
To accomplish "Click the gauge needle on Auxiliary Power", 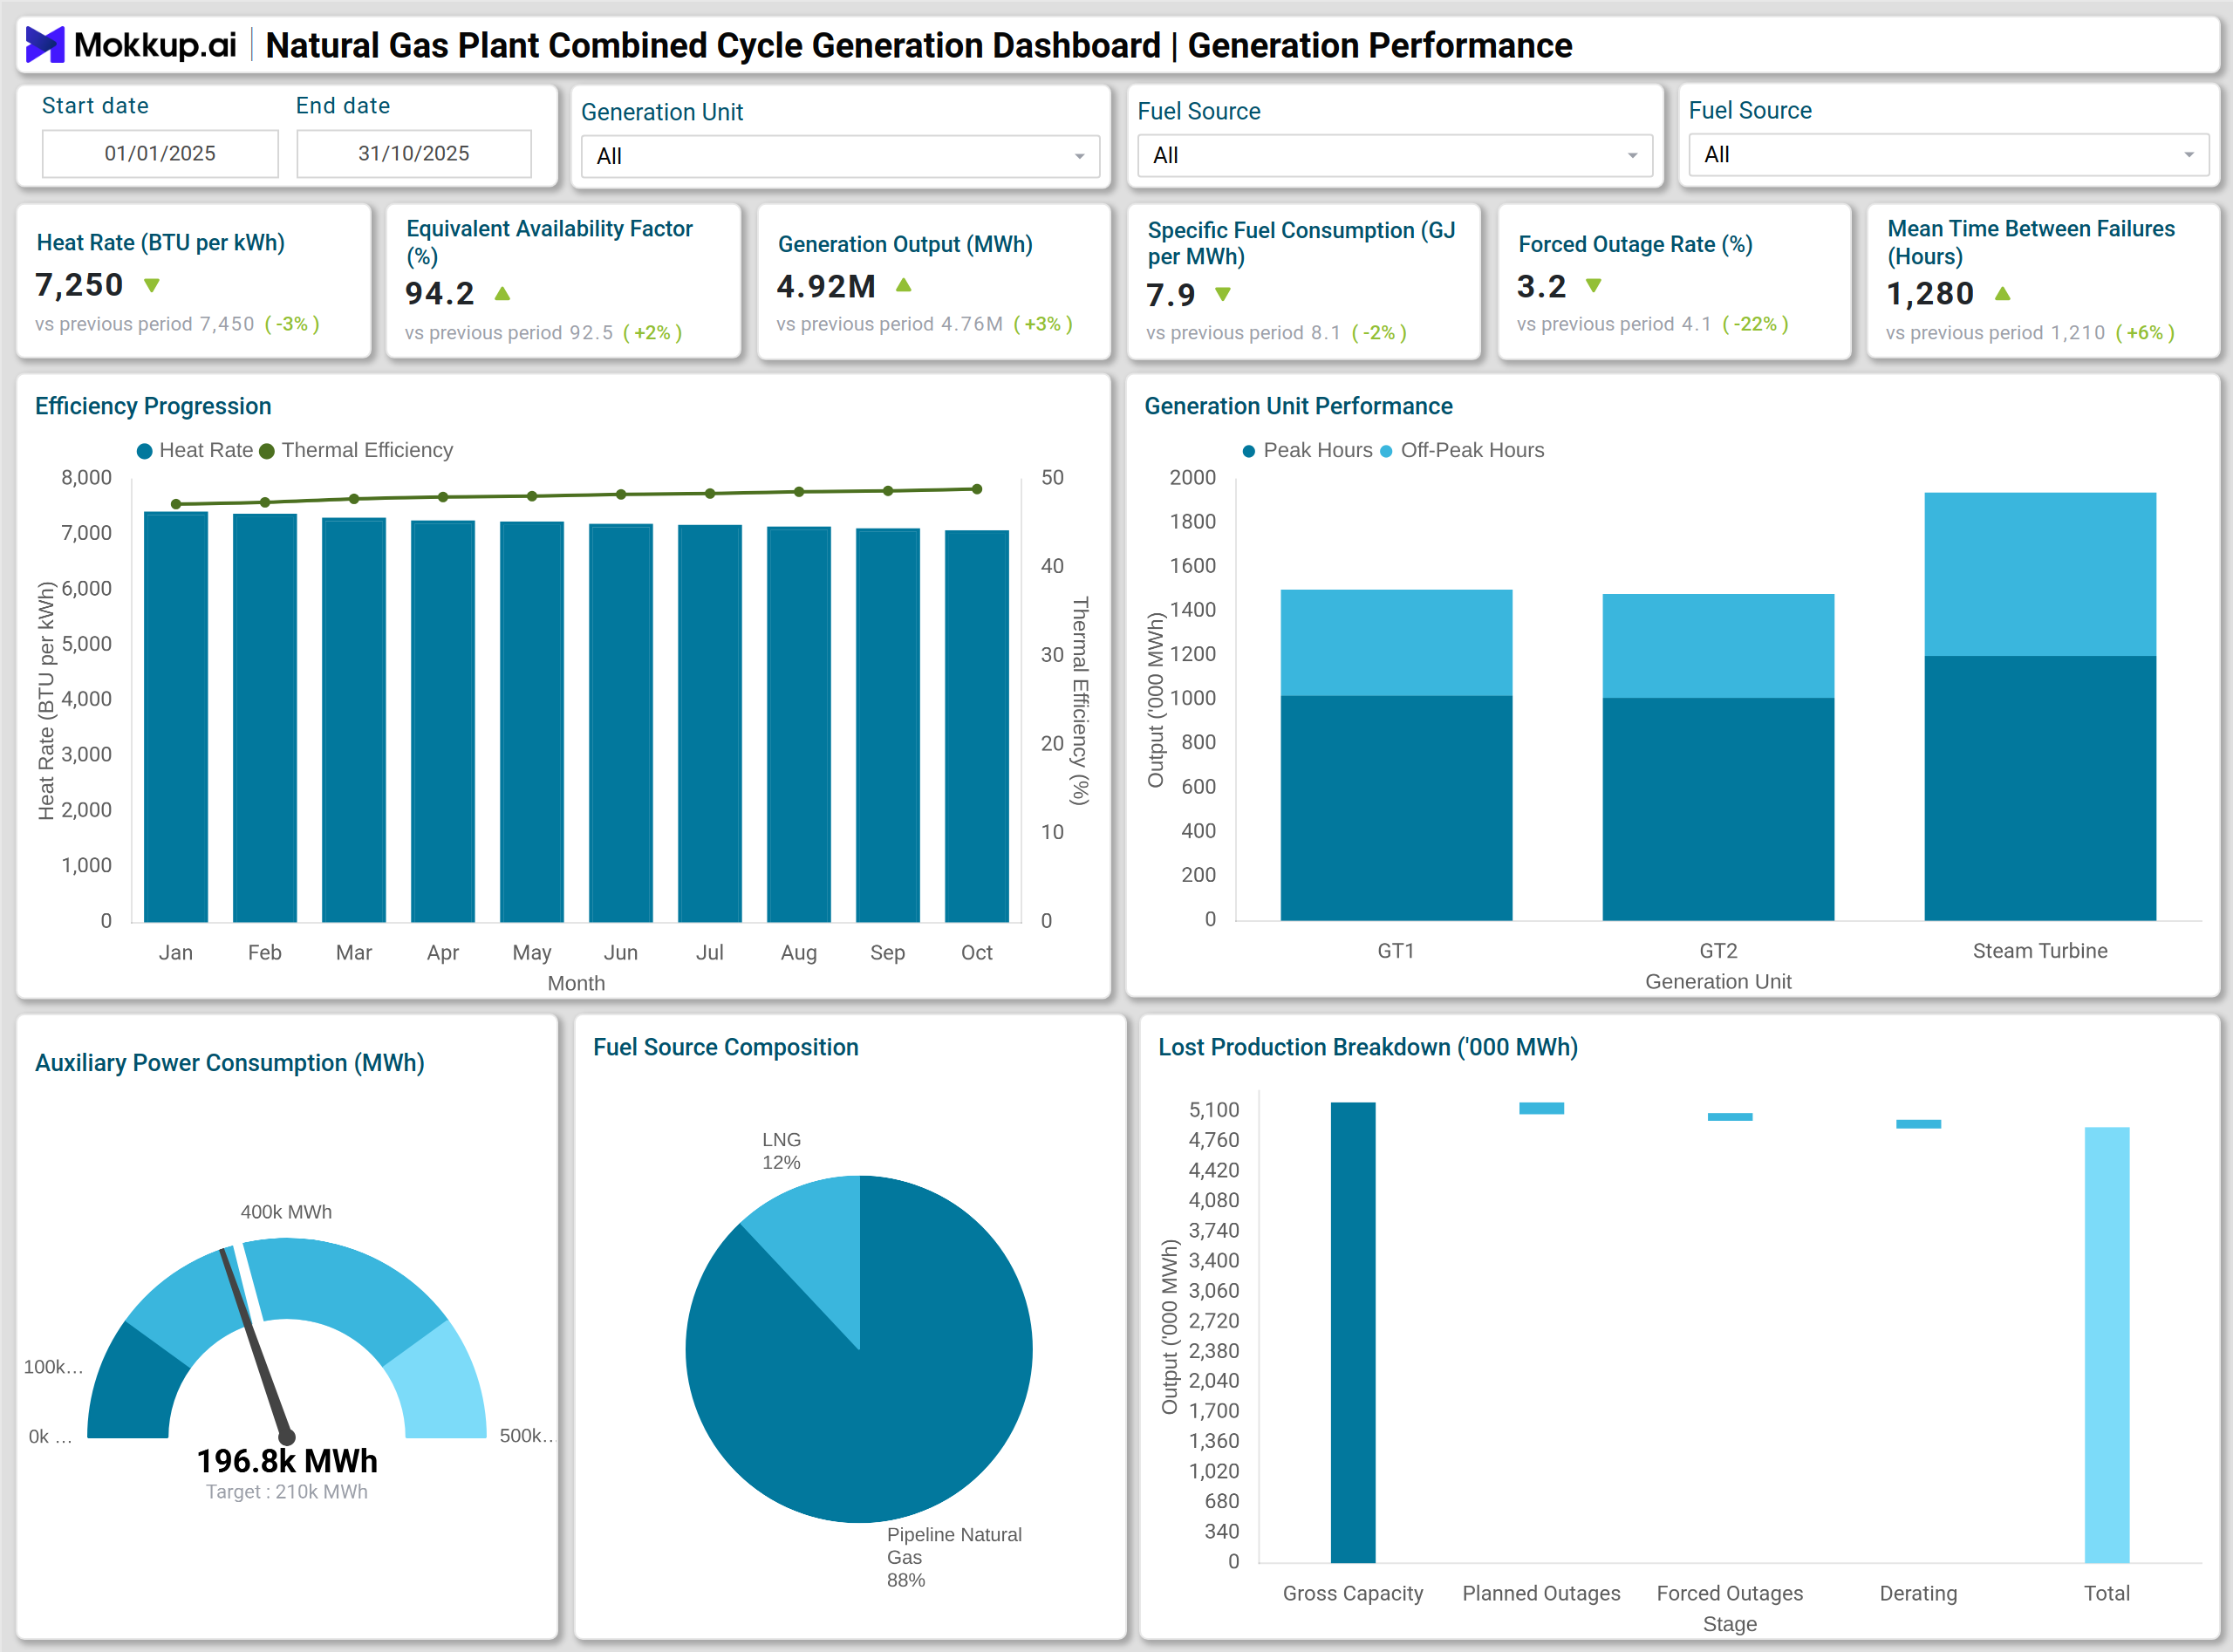I will tap(256, 1345).
